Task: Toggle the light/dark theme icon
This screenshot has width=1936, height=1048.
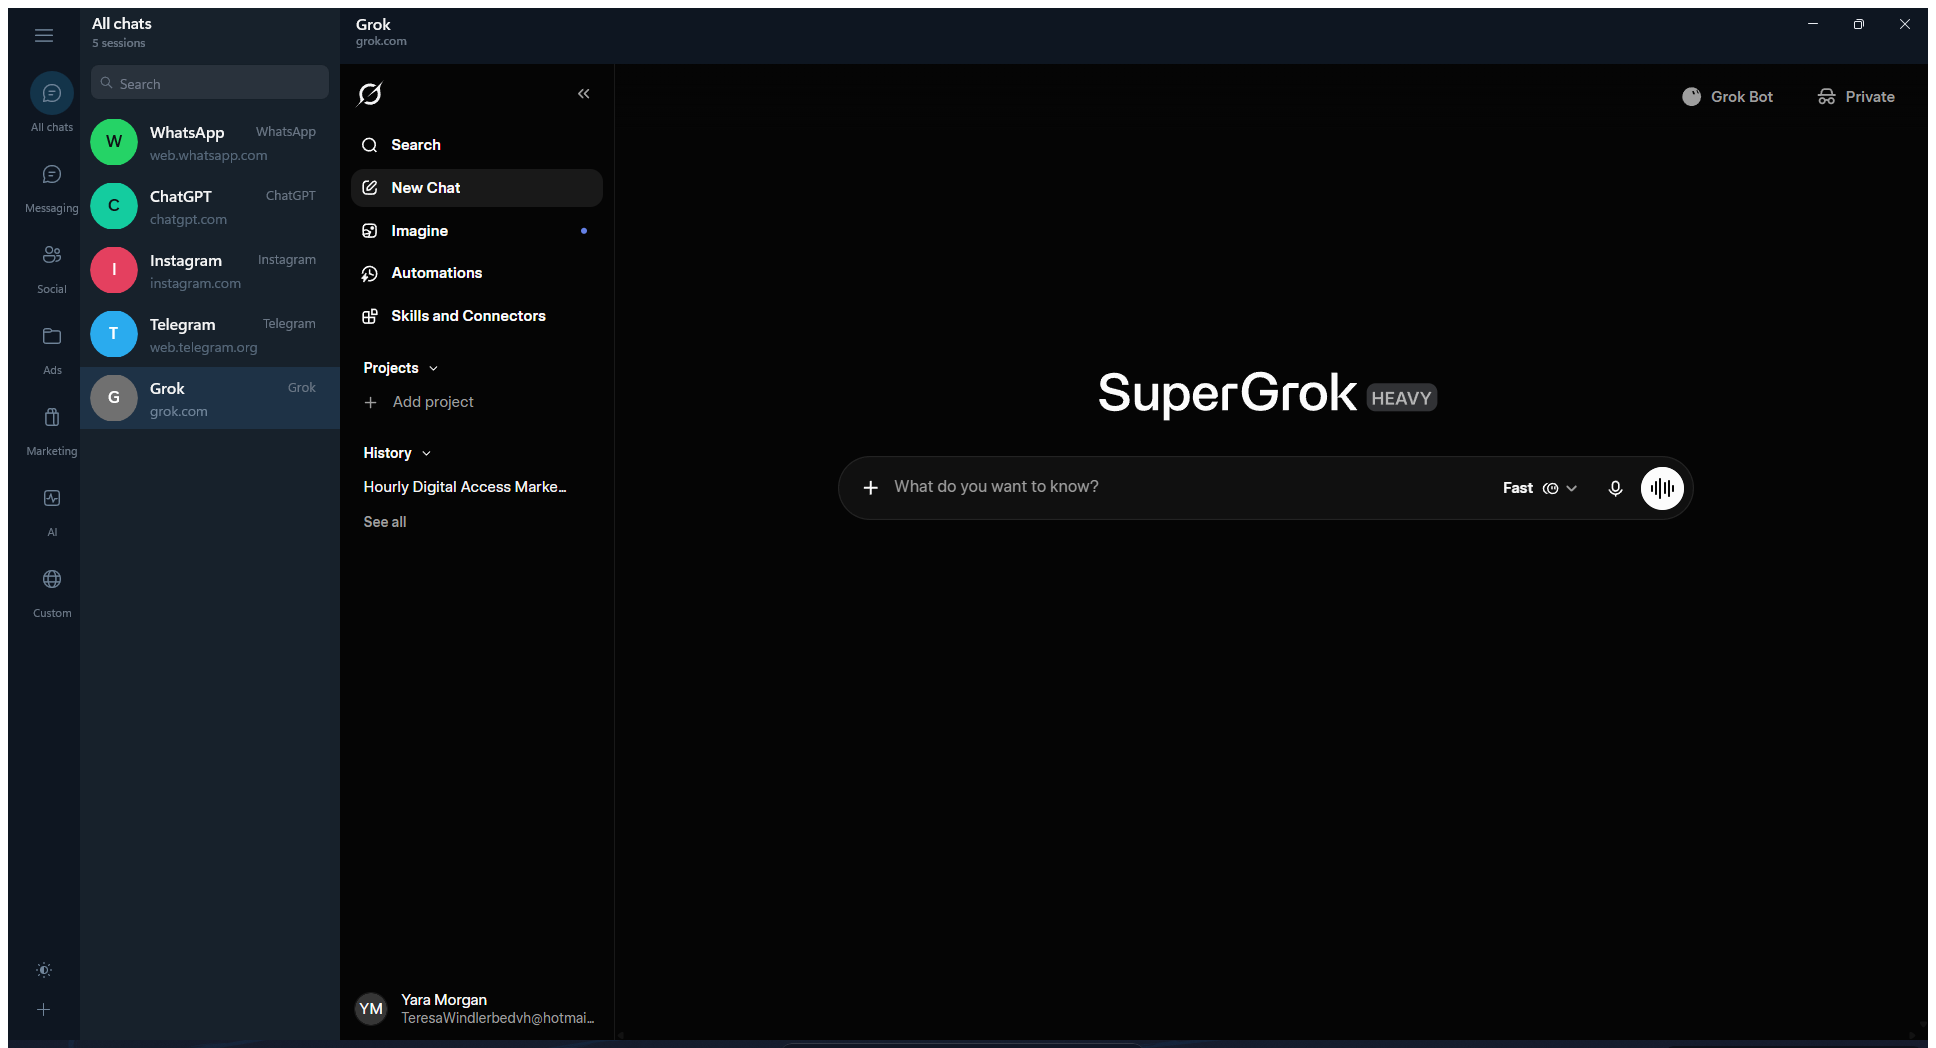Action: pos(44,970)
